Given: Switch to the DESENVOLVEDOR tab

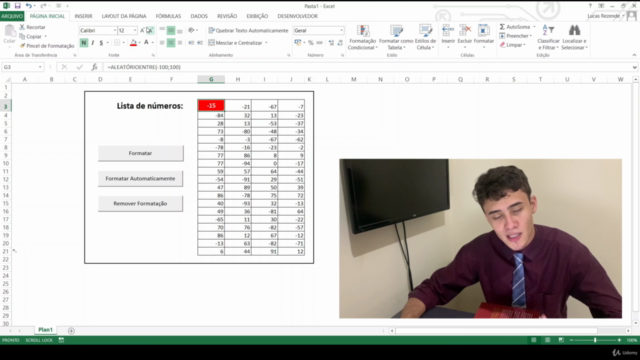Looking at the screenshot, I should click(298, 16).
